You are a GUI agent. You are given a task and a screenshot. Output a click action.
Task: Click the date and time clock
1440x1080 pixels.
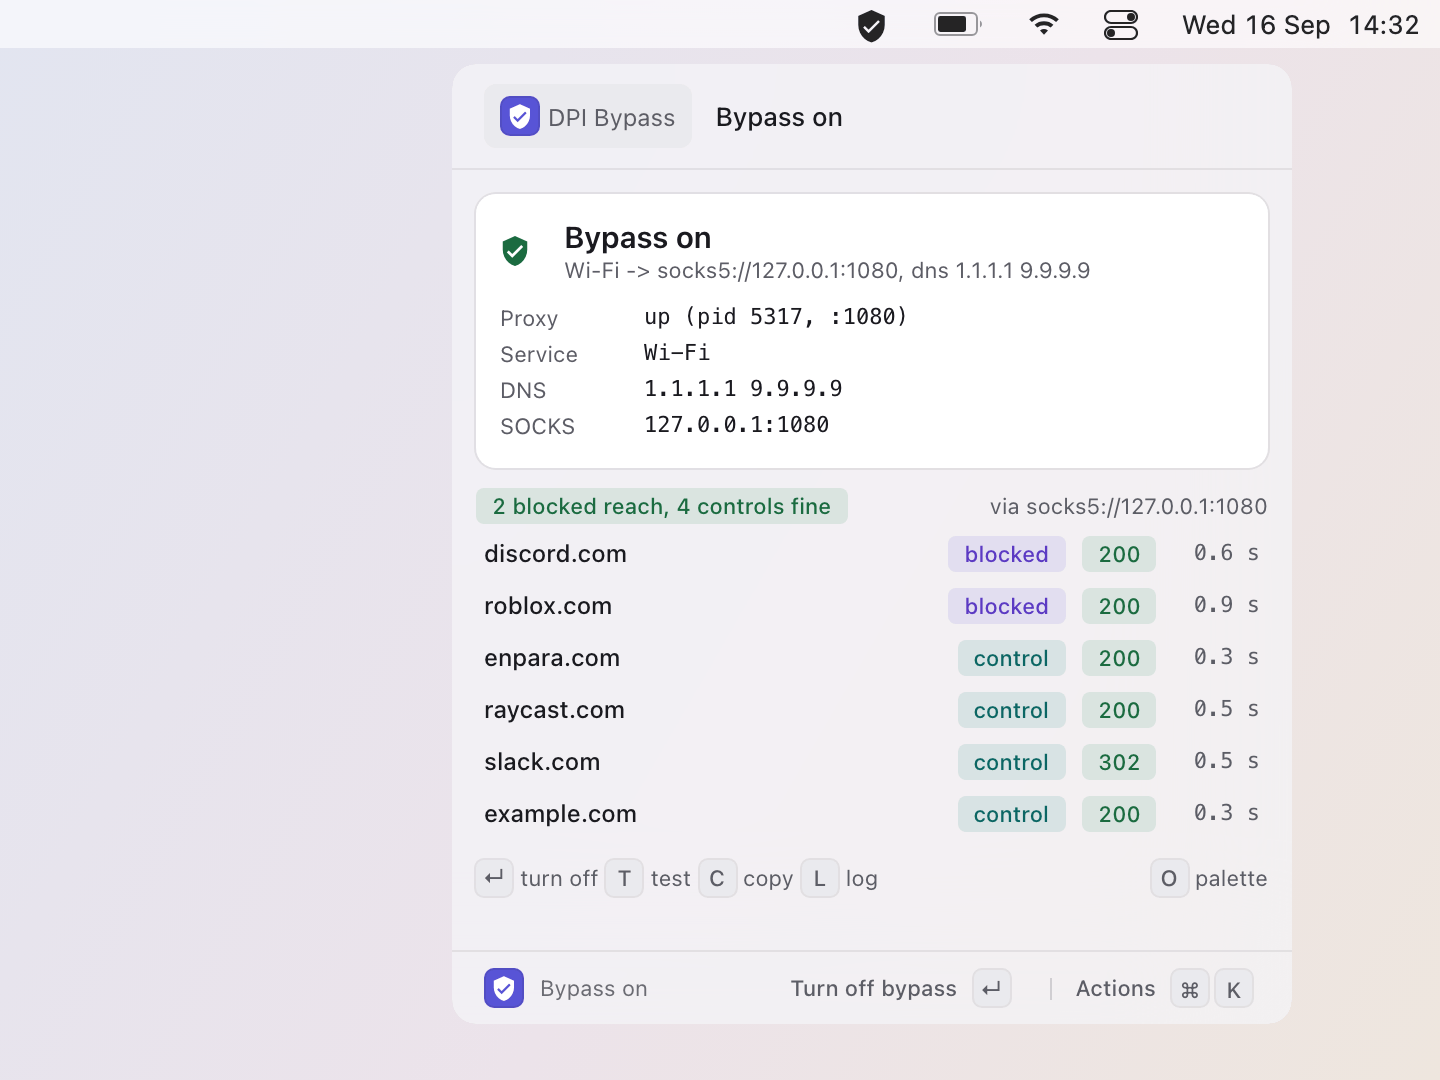tap(1300, 25)
